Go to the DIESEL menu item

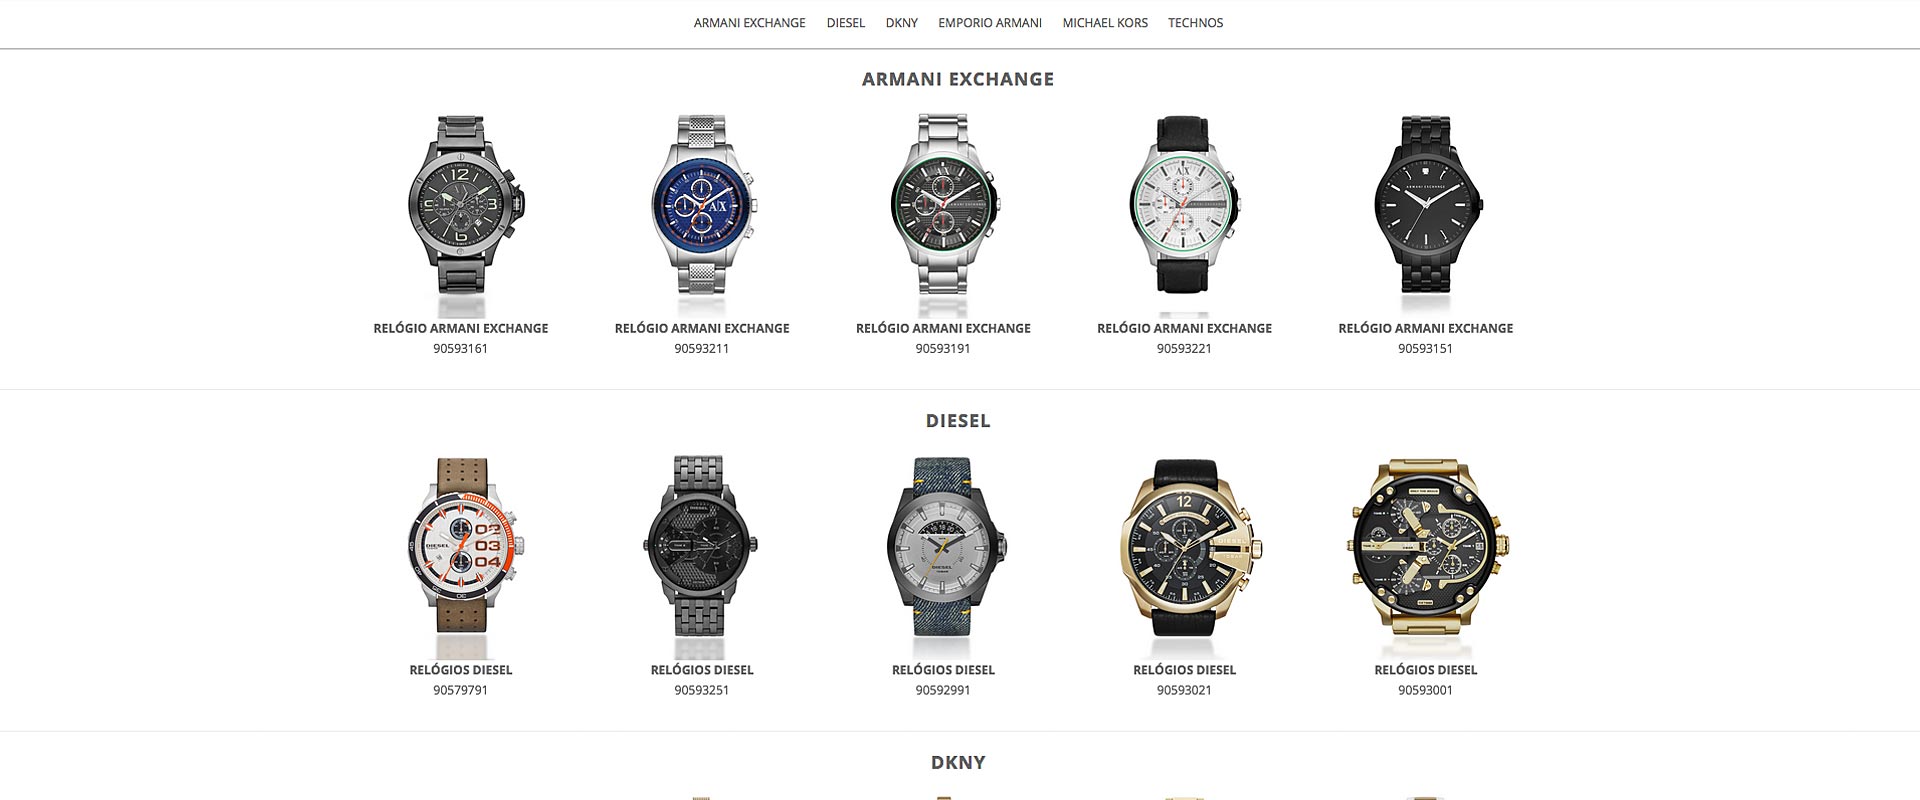pos(845,23)
